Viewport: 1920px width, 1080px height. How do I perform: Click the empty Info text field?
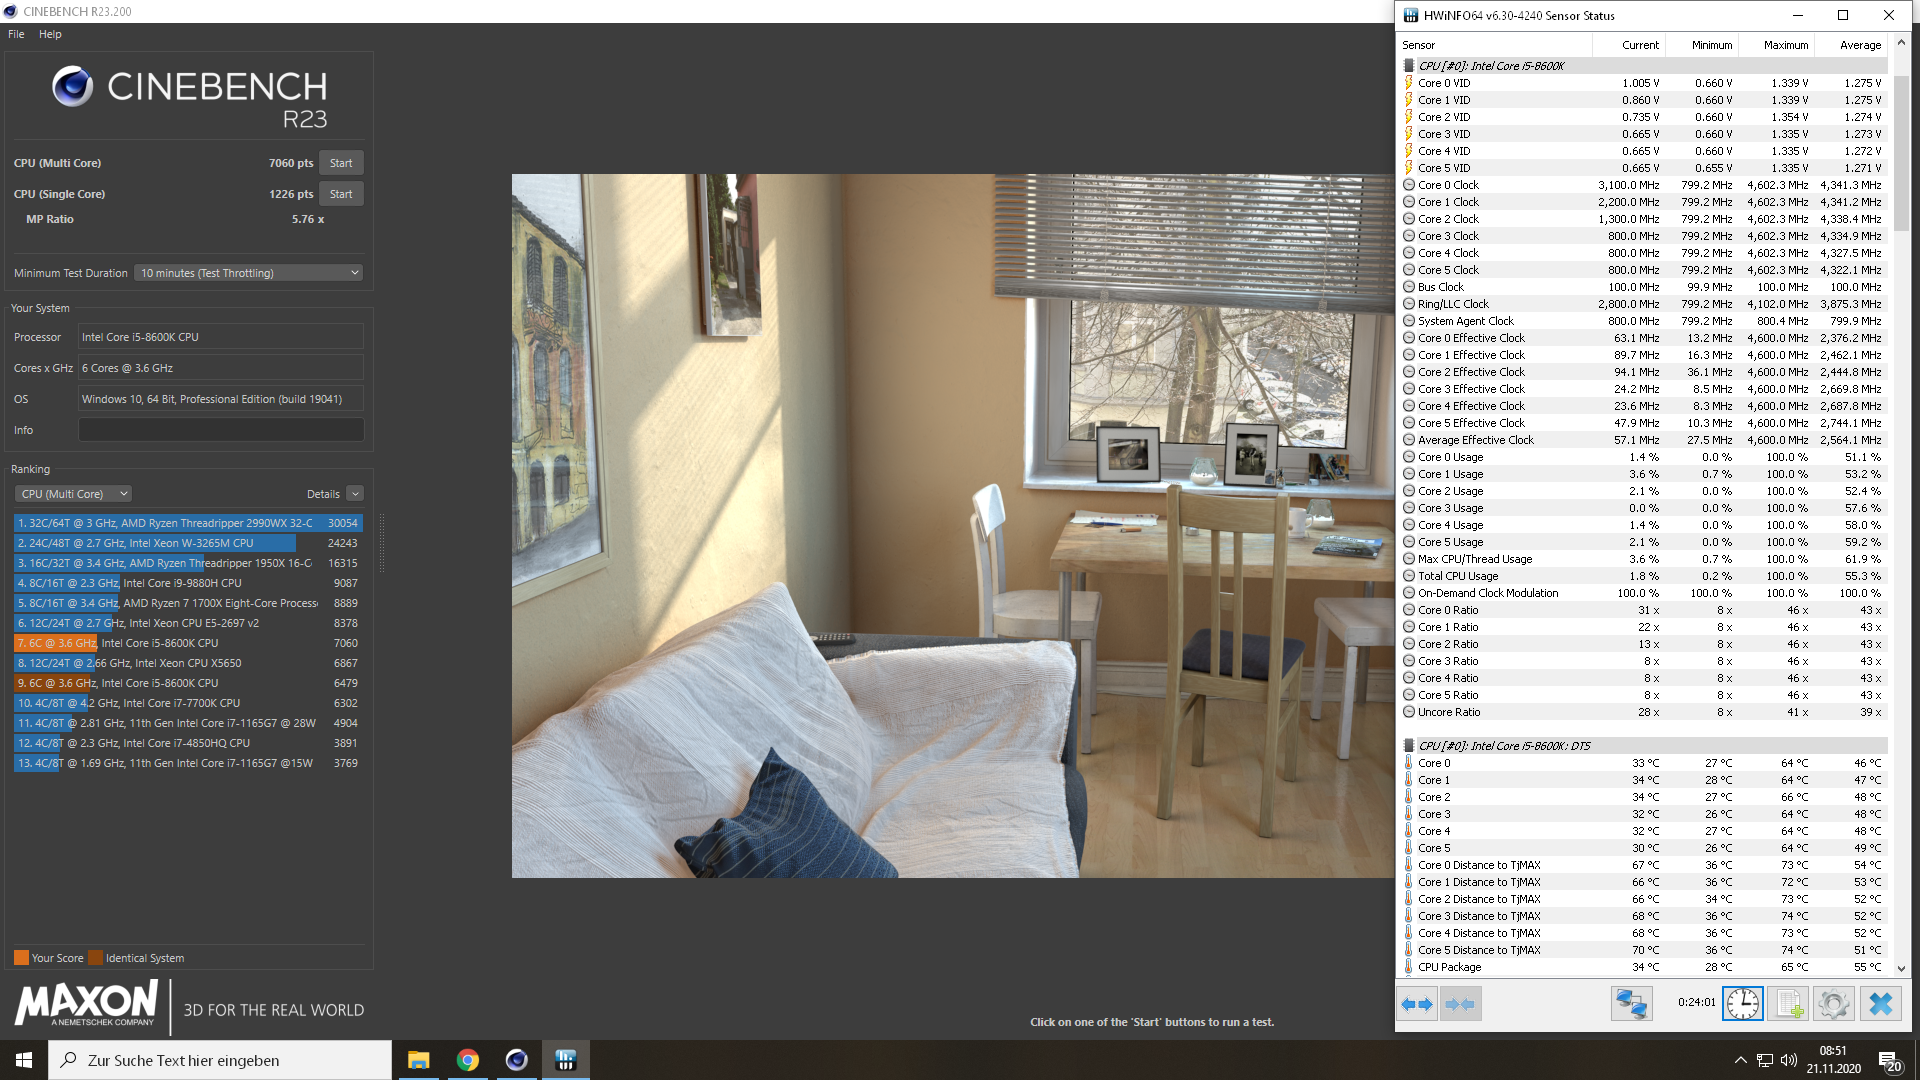(221, 430)
